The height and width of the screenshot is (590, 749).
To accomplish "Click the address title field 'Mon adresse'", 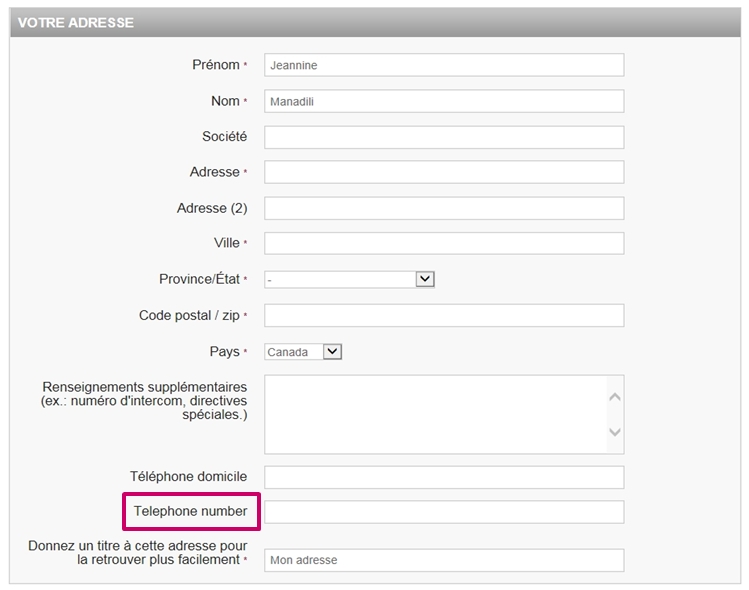I will tap(444, 560).
